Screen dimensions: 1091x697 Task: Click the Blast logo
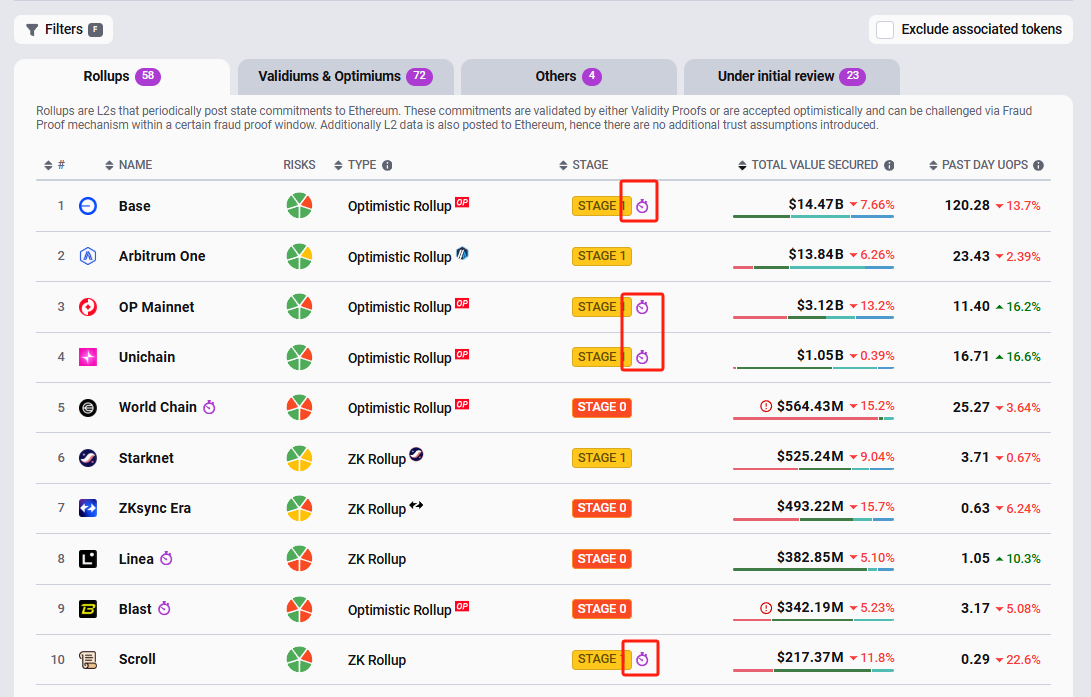(x=88, y=609)
